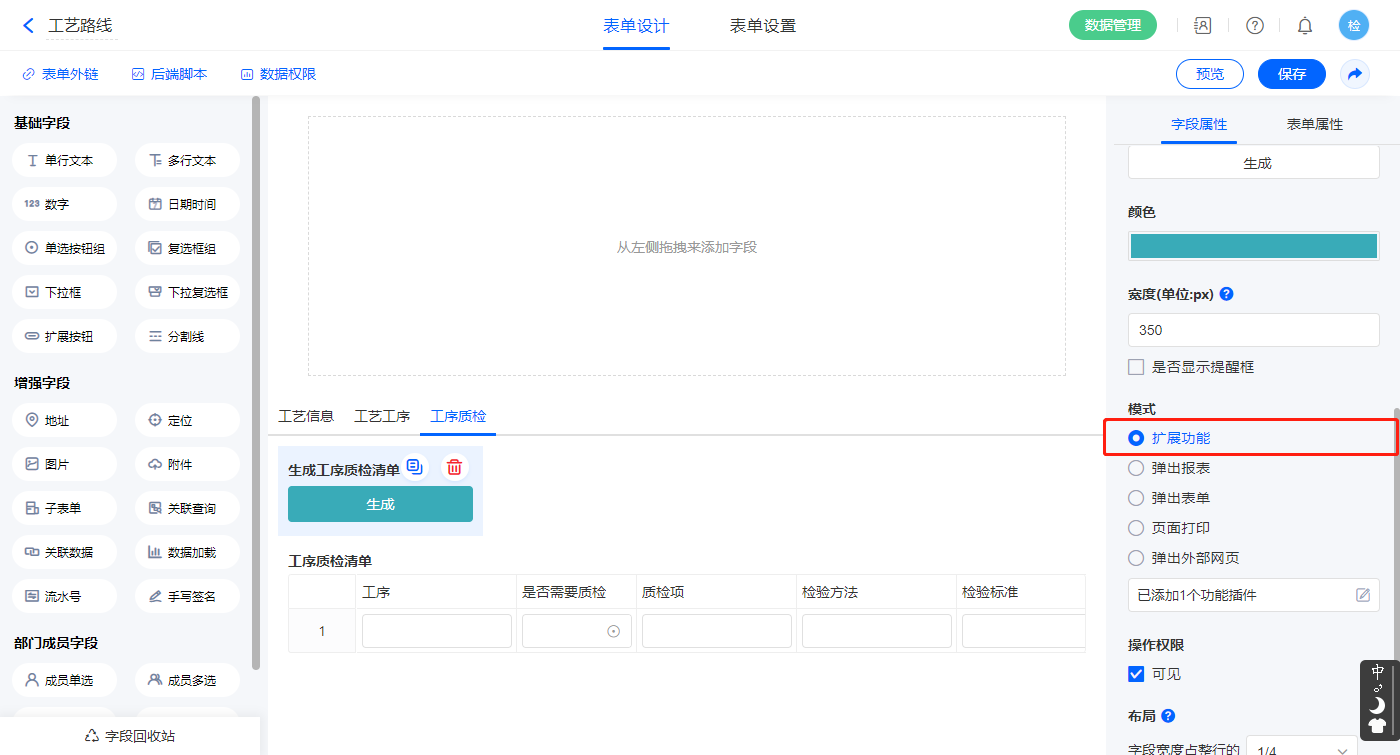Open the 是否需要质检 cell selector
This screenshot has height=755, width=1400.
tap(576, 631)
